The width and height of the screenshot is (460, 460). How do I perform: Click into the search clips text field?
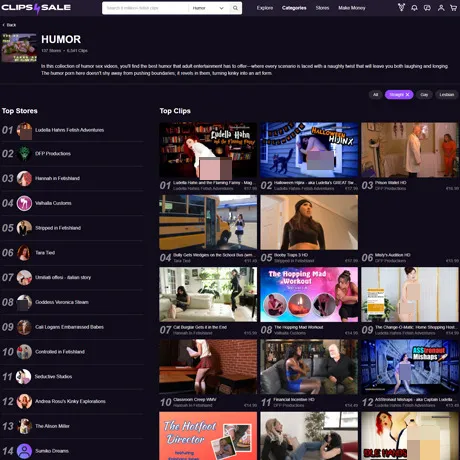pyautogui.click(x=145, y=8)
